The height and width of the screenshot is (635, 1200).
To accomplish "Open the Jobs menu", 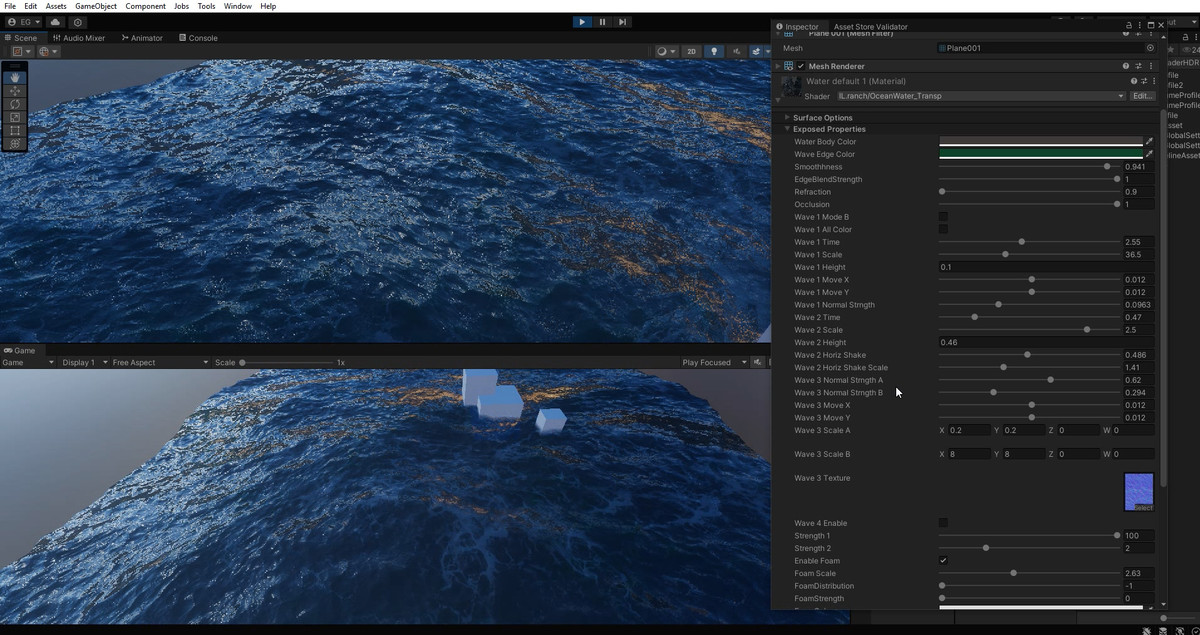I will [181, 6].
